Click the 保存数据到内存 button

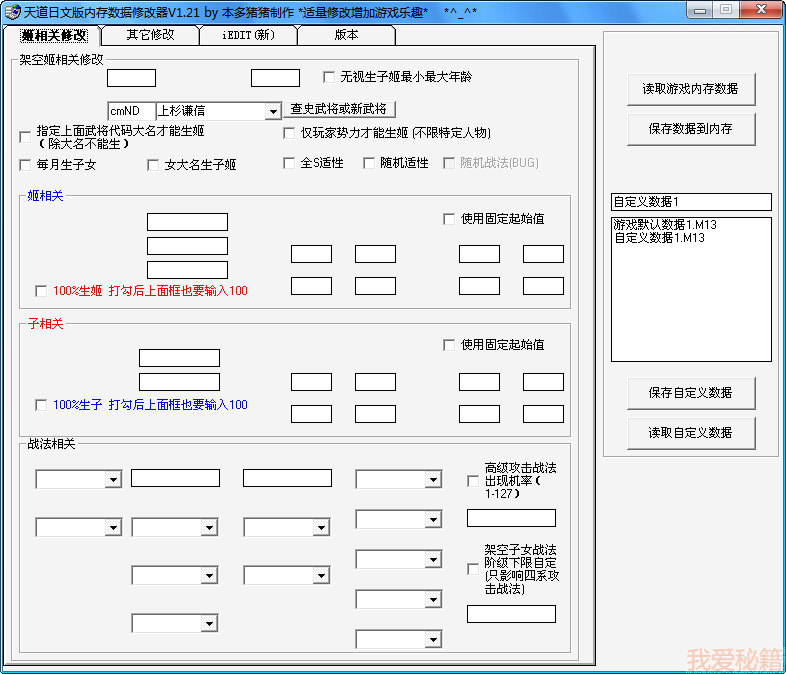(690, 129)
